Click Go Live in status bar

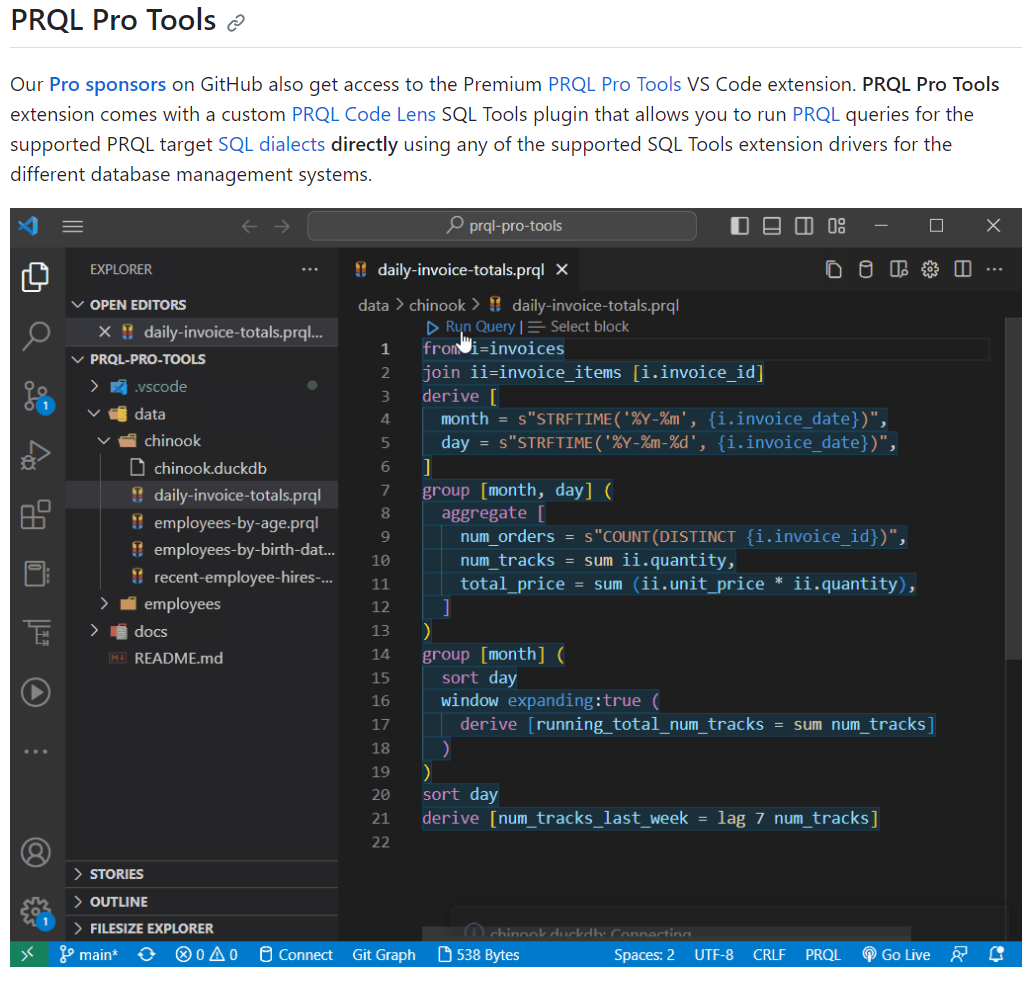[x=896, y=955]
